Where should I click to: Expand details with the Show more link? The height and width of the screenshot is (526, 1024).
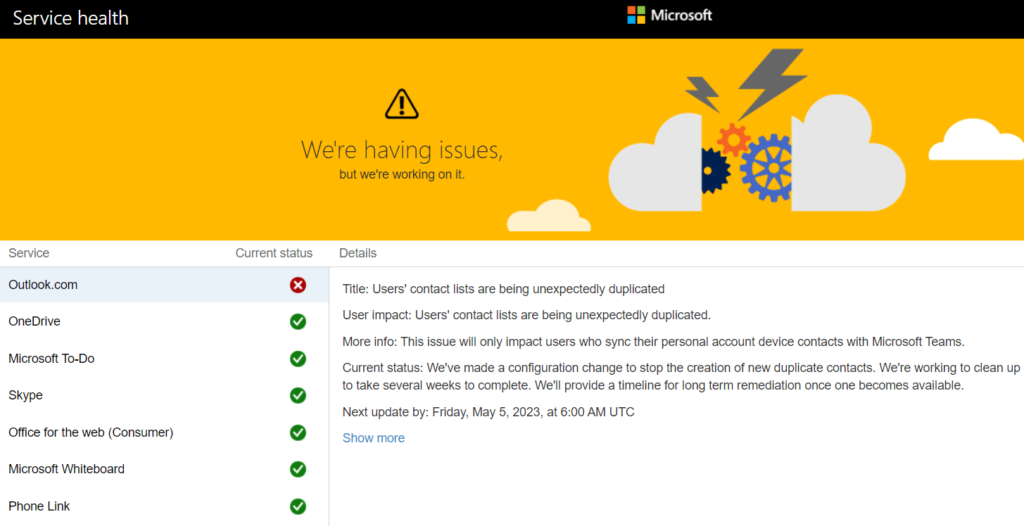click(374, 438)
